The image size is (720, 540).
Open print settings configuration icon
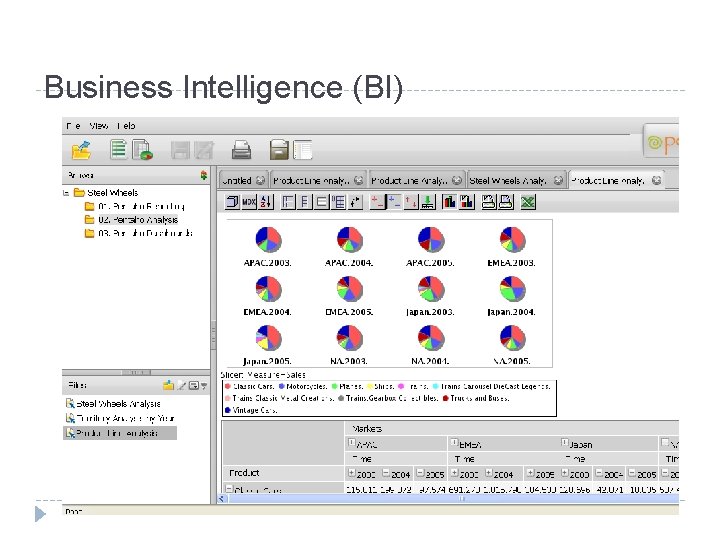point(488,202)
